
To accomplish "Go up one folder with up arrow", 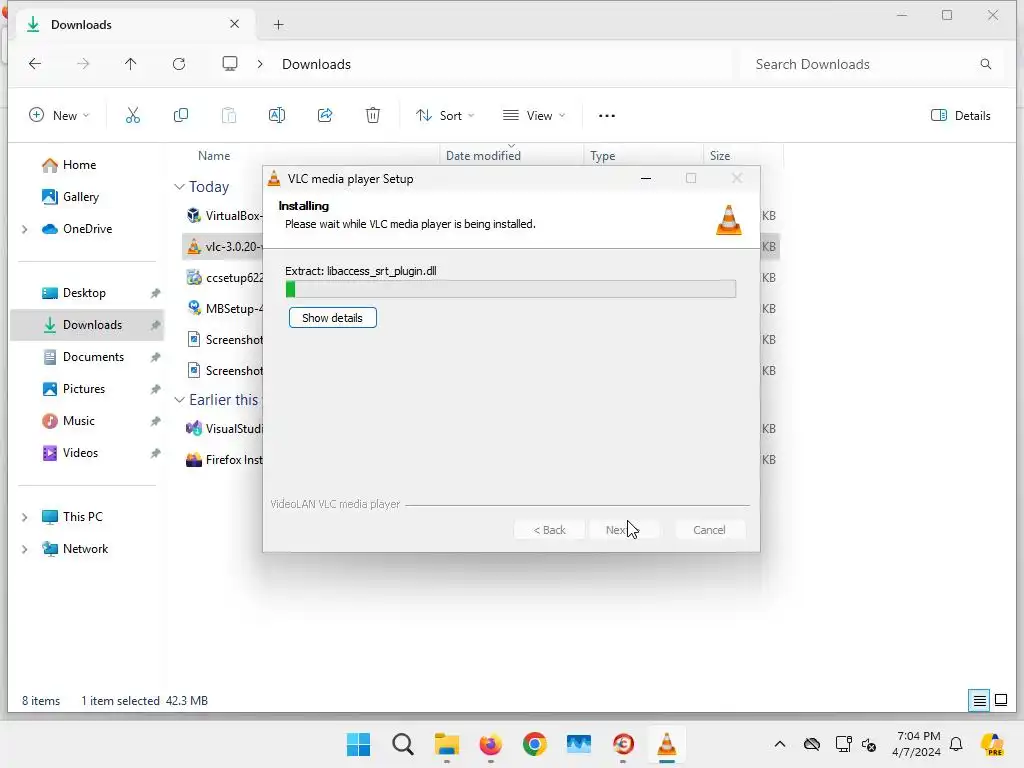I will tap(131, 64).
